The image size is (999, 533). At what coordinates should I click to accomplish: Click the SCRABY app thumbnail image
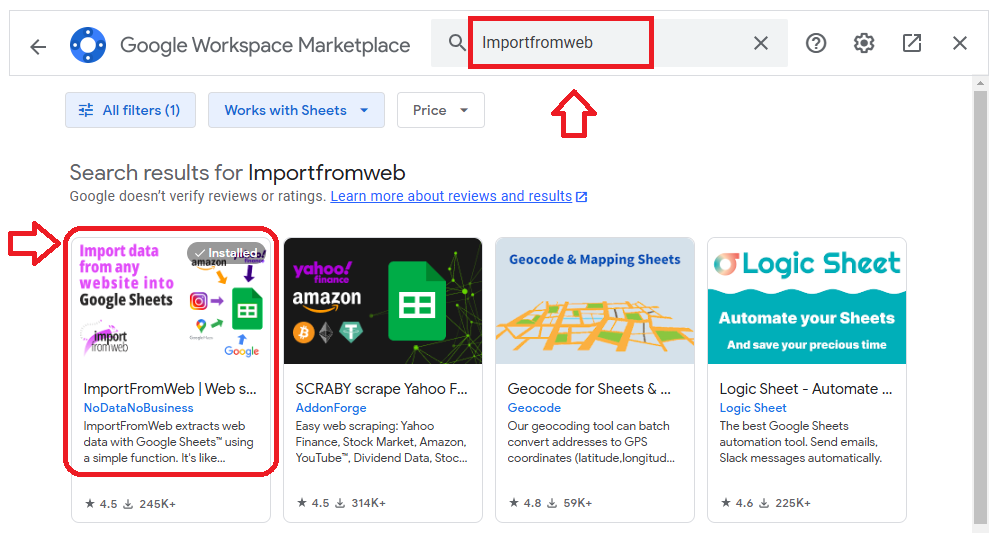click(x=383, y=301)
